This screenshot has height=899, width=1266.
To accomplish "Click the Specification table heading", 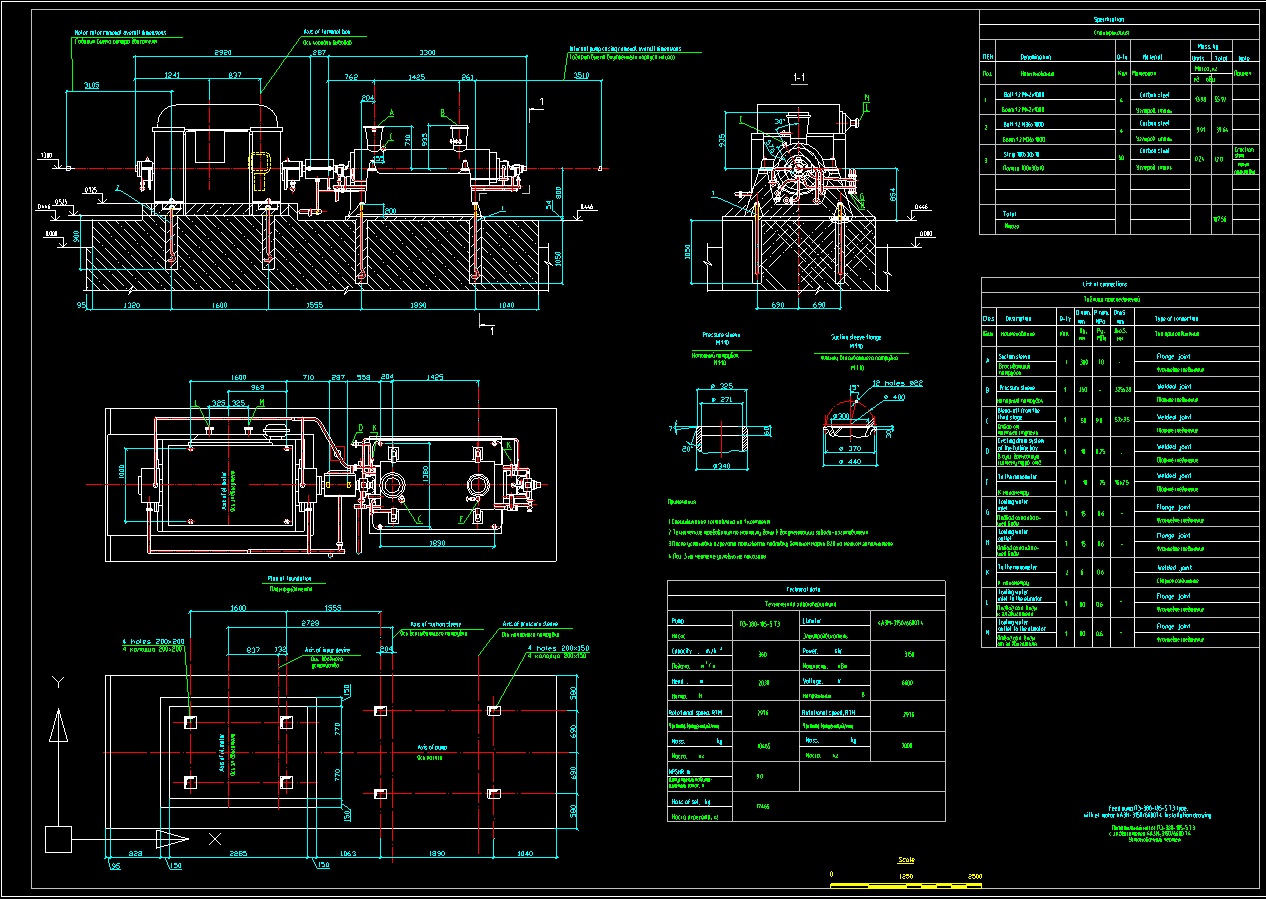I will point(1109,19).
